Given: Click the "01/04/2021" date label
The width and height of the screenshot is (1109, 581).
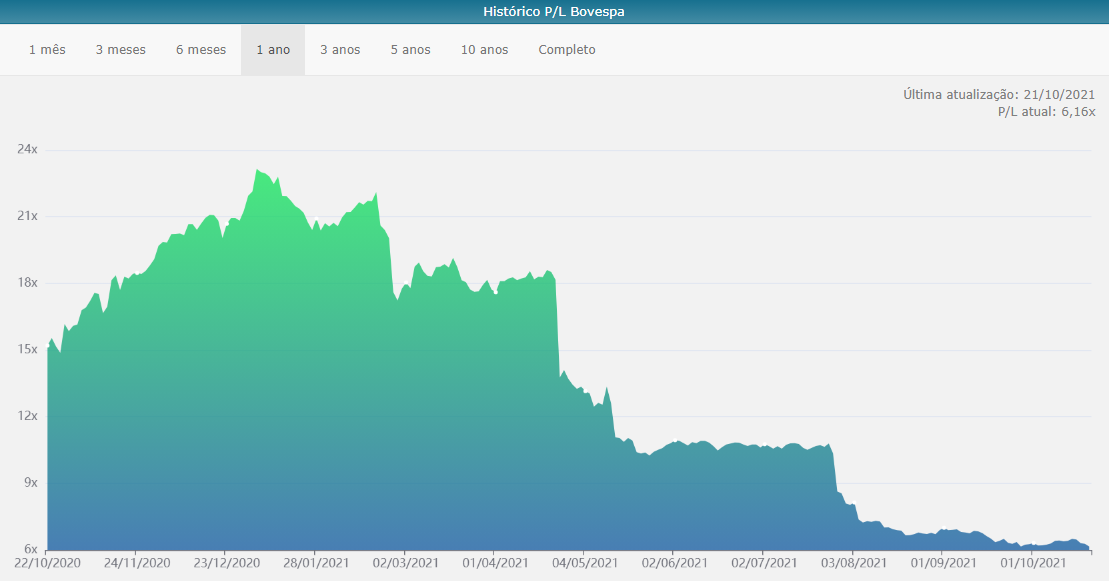Looking at the screenshot, I should click(x=495, y=563).
